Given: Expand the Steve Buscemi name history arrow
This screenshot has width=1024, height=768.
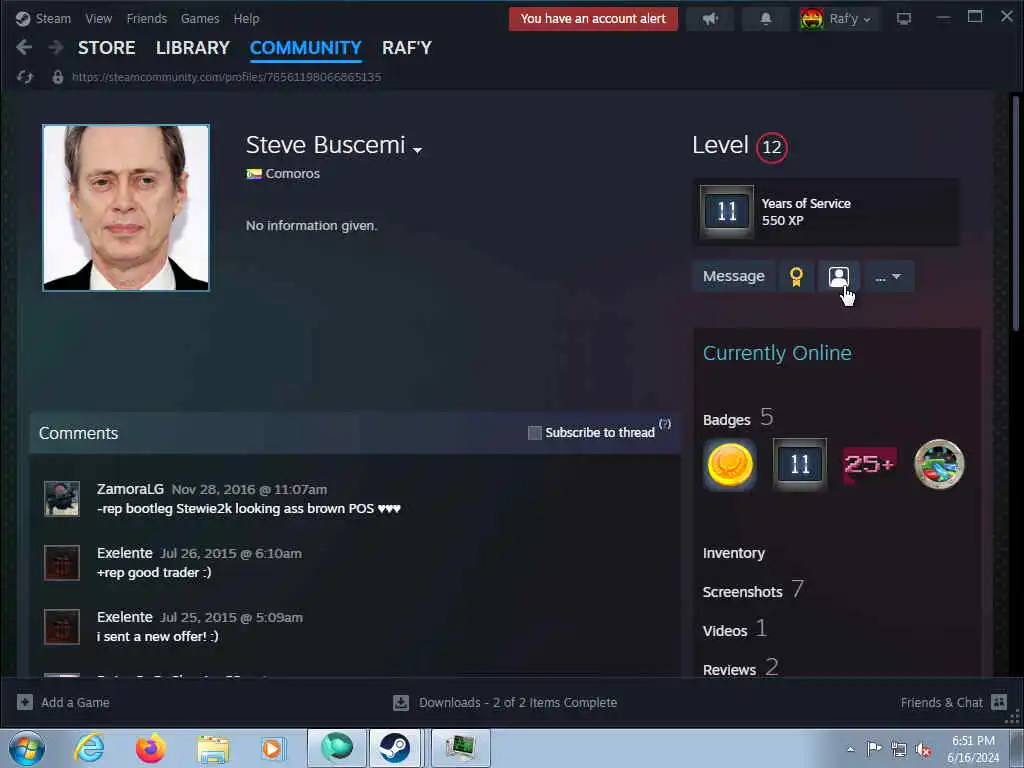Looking at the screenshot, I should [x=417, y=150].
